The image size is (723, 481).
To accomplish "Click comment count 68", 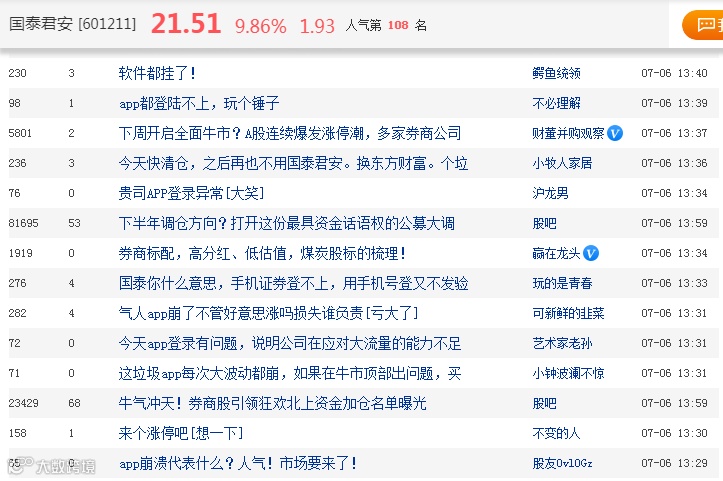I will 74,403.
